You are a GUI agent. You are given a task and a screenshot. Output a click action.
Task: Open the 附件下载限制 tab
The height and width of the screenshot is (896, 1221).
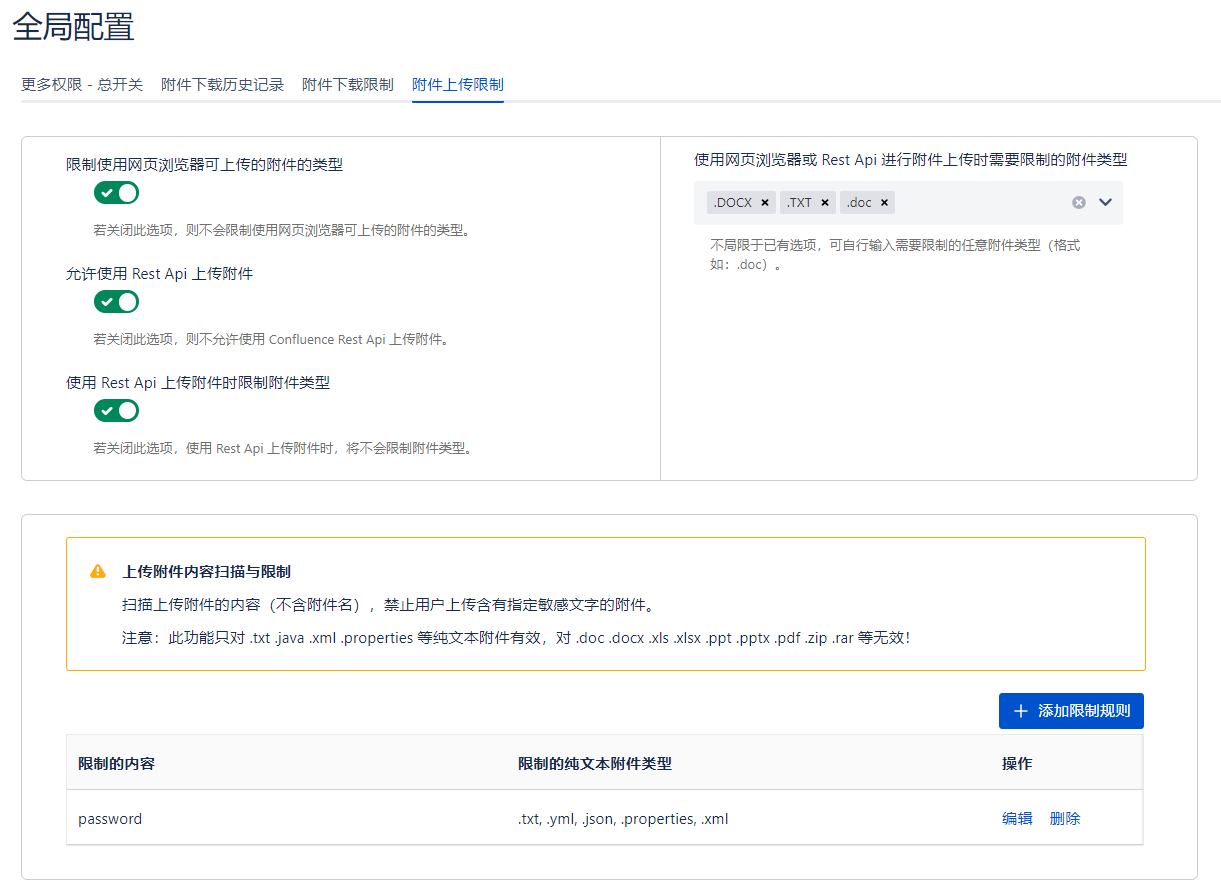(x=348, y=85)
